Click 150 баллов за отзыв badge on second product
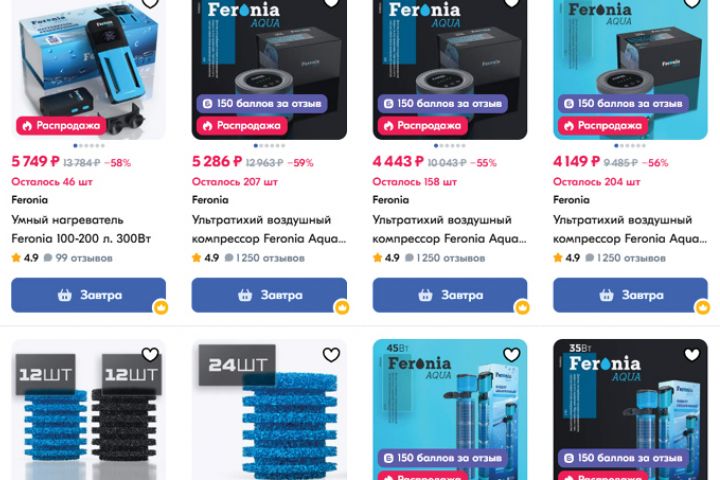 [262, 103]
